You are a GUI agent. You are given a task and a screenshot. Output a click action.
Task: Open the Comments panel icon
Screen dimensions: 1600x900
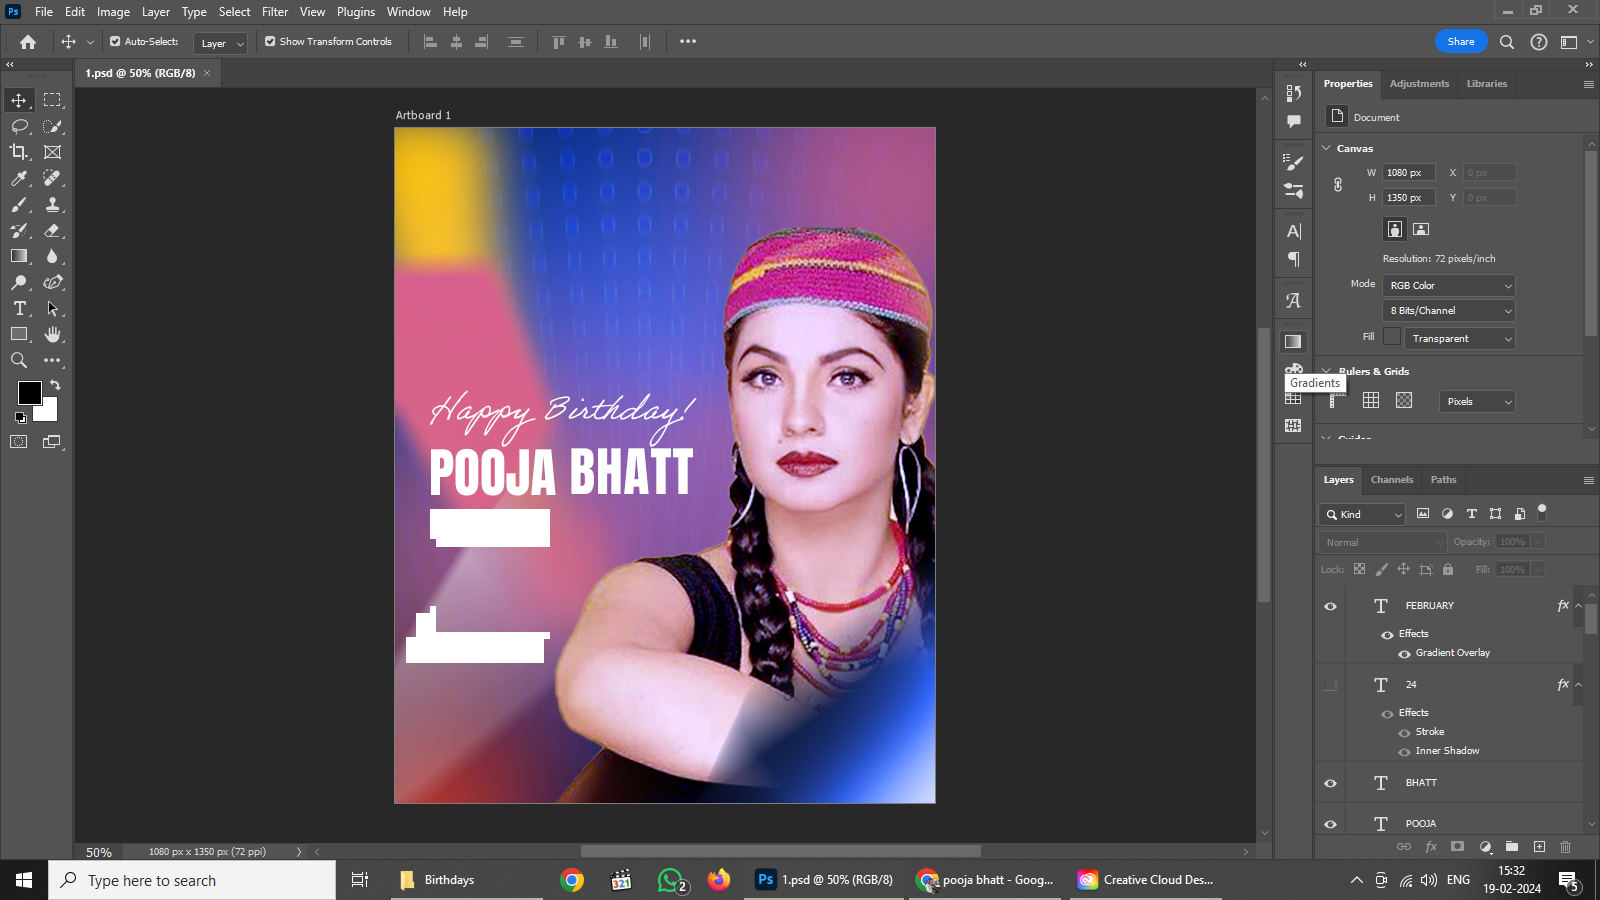[x=1293, y=121]
